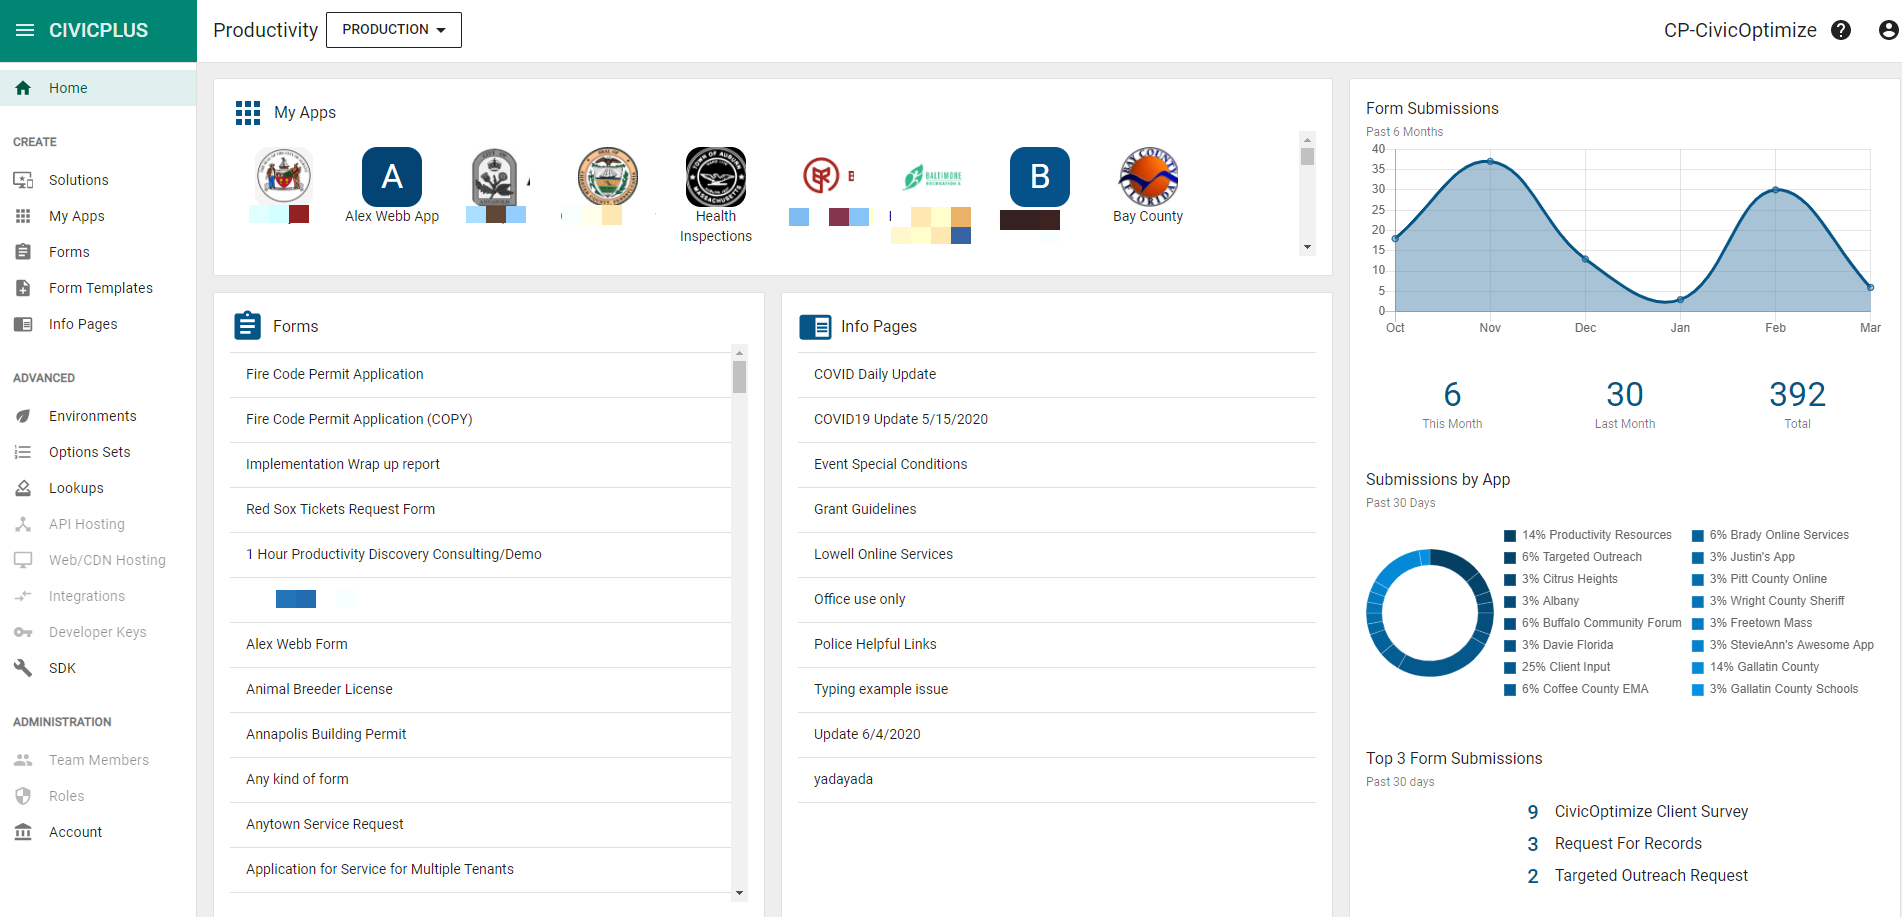The image size is (1902, 917).
Task: Select Solutions in the sidebar menu
Action: coord(98,180)
